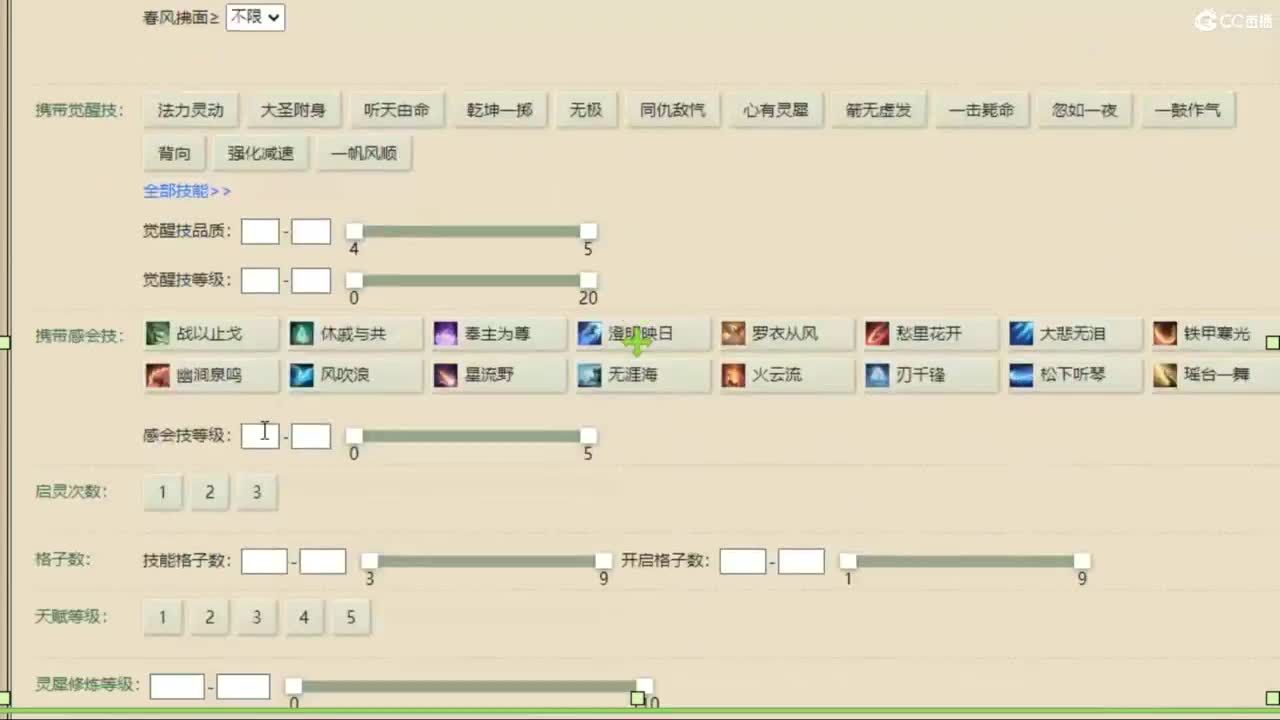The height and width of the screenshot is (720, 1280).
Task: Focus the 感会技等级 minimum input box
Action: pos(260,436)
